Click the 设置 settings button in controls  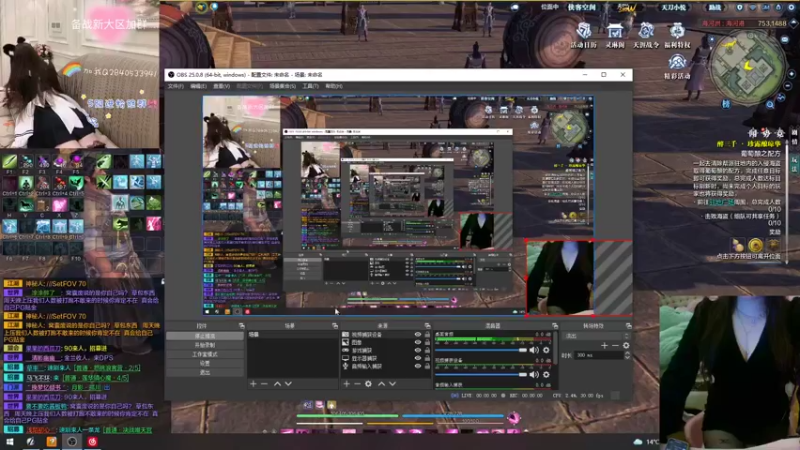[x=205, y=363]
